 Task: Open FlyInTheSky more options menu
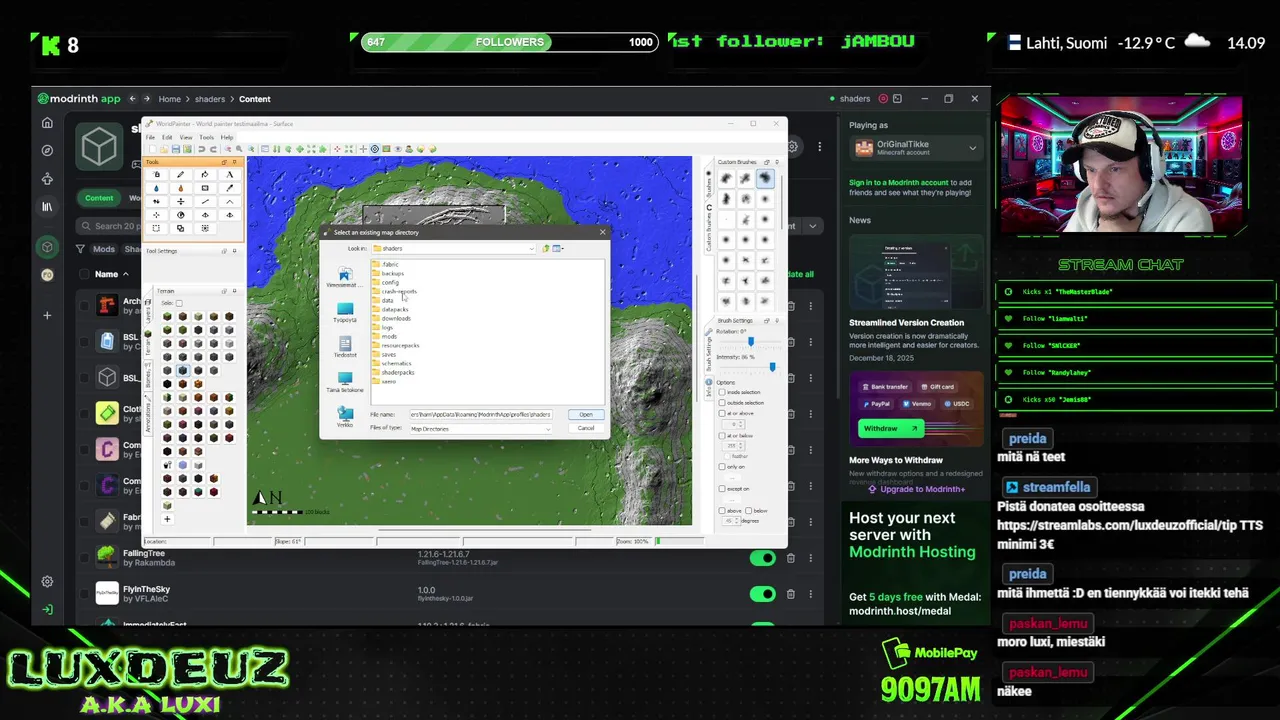tap(811, 594)
